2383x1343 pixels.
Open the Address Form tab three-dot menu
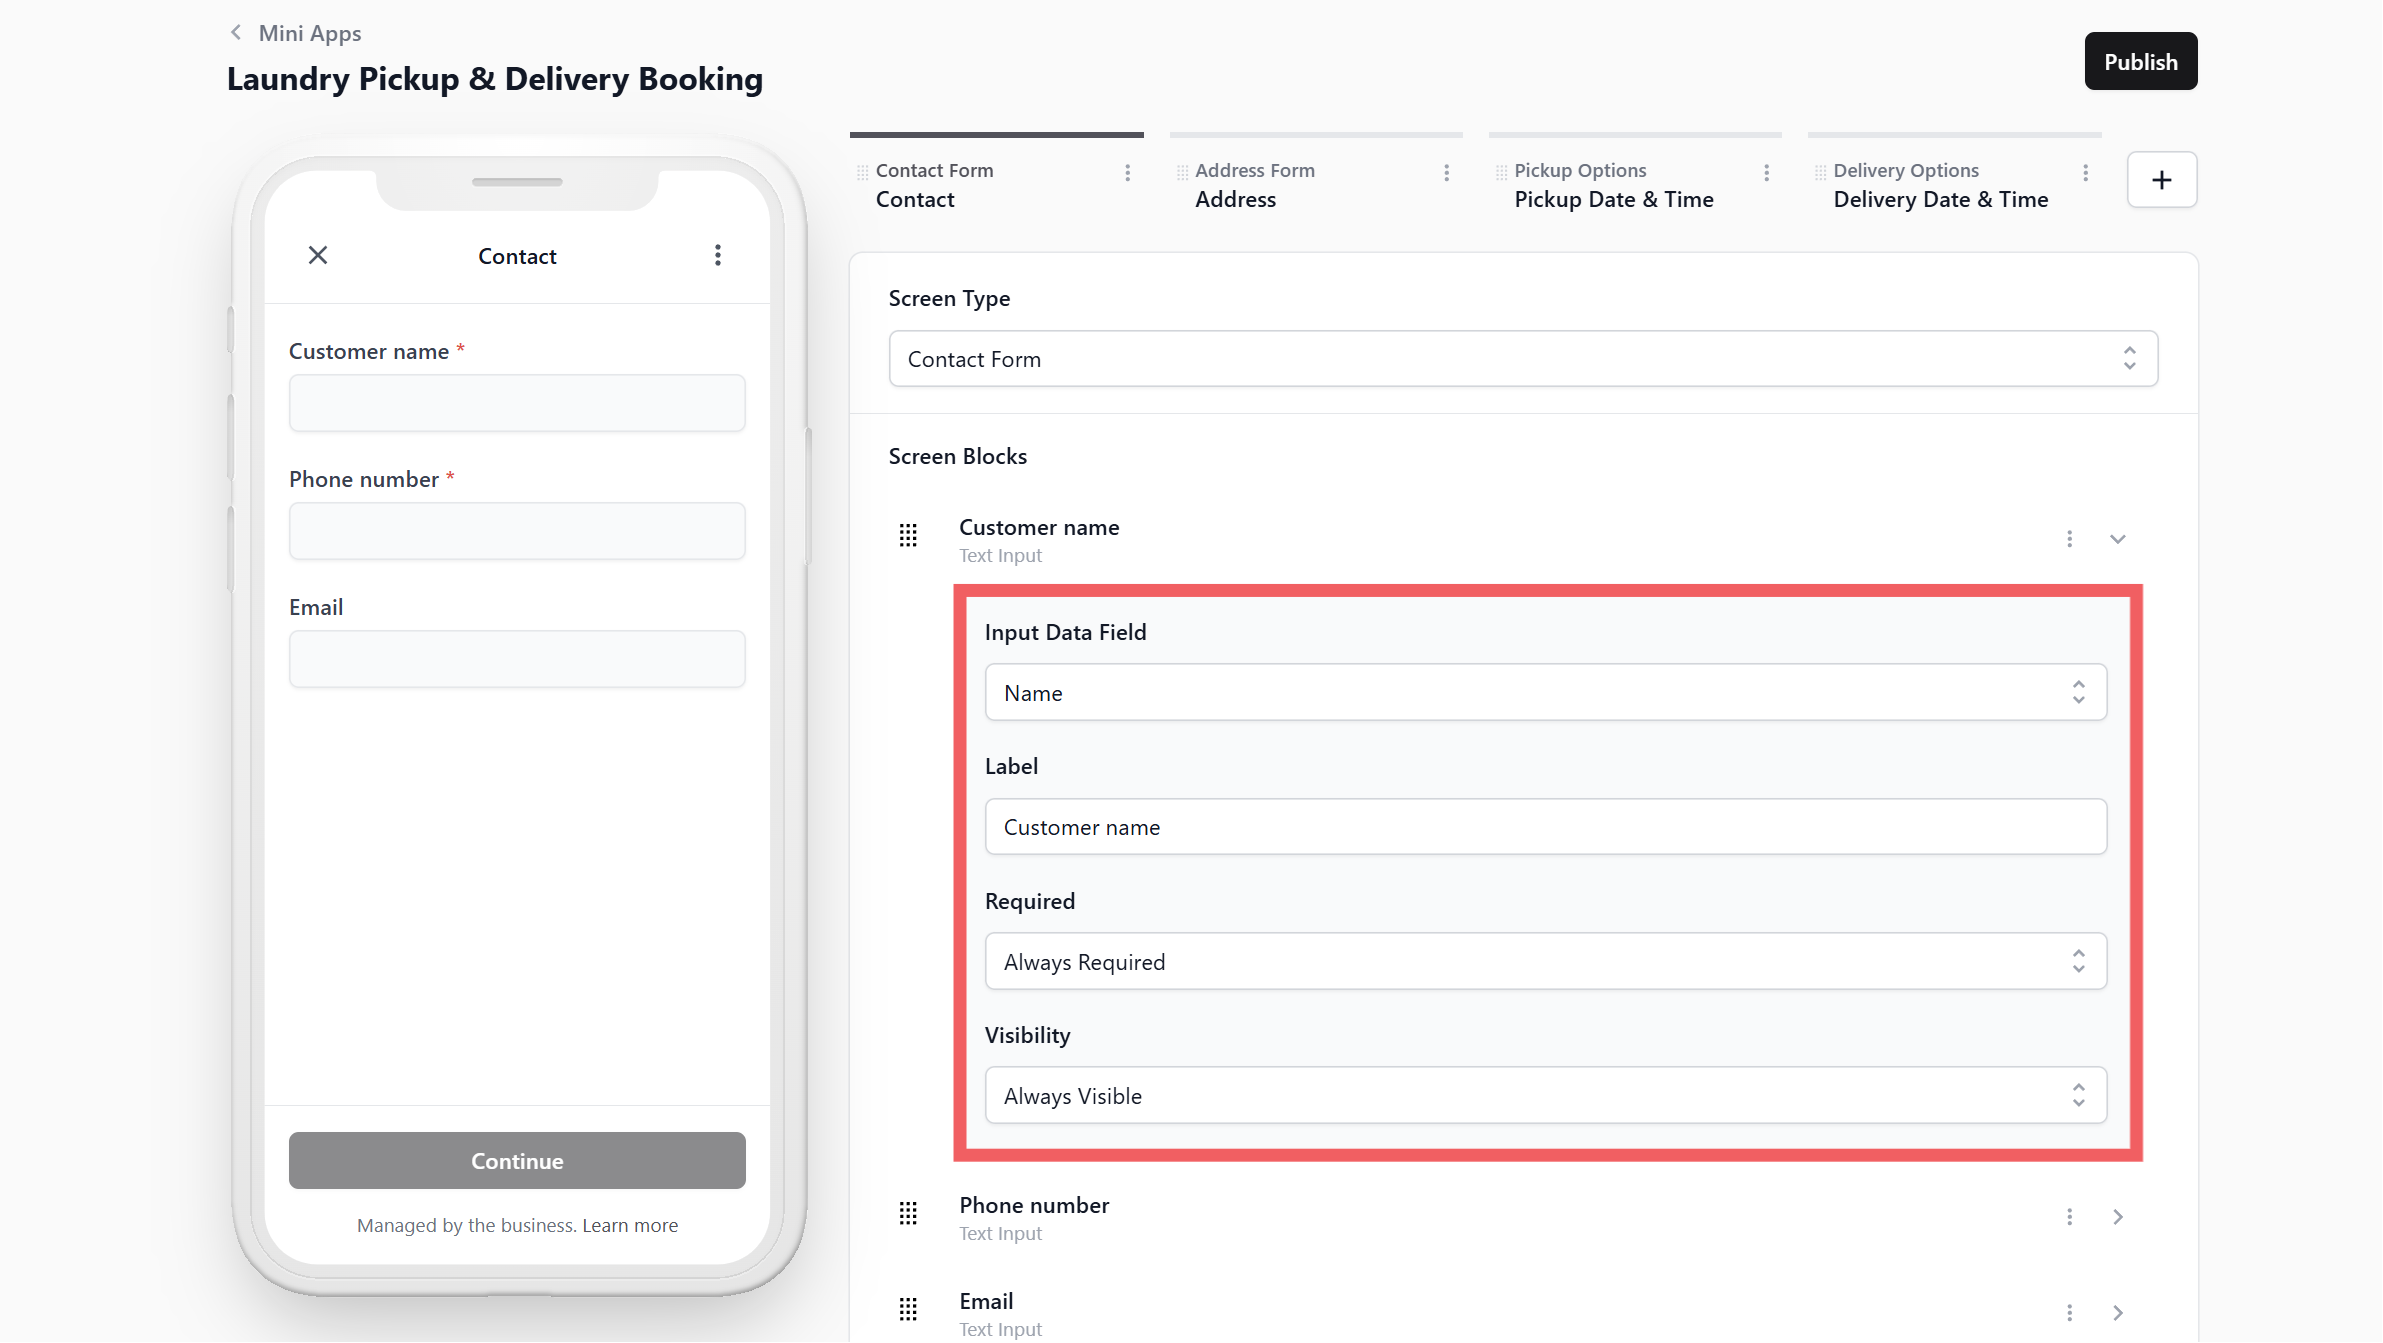[1446, 173]
